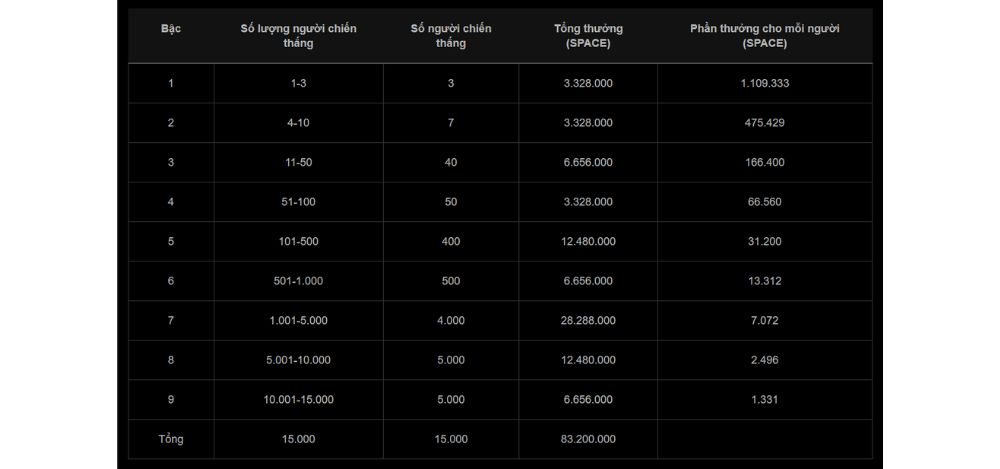Image resolution: width=1000 pixels, height=469 pixels.
Task: Select the "1-3" winner range cell
Action: point(298,83)
